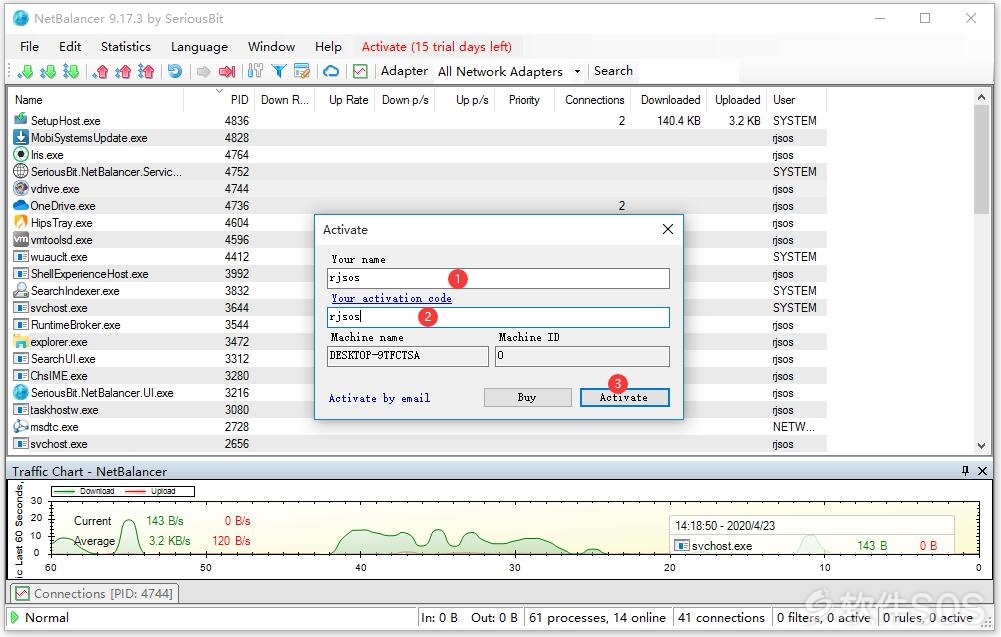Open settings via the wrench tools icon

click(x=255, y=71)
